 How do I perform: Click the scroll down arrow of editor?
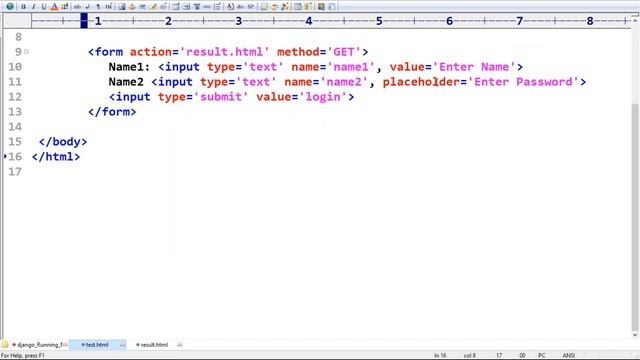[x=635, y=335]
